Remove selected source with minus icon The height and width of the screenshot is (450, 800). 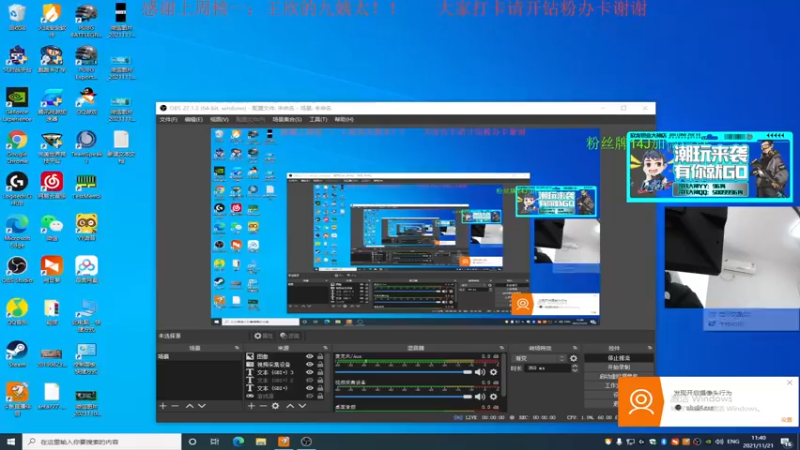coord(263,406)
